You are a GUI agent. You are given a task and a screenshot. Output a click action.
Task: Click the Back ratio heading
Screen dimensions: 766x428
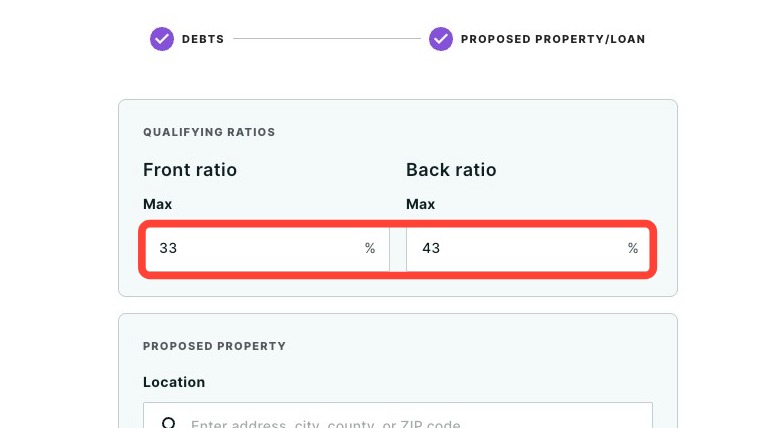pyautogui.click(x=451, y=170)
